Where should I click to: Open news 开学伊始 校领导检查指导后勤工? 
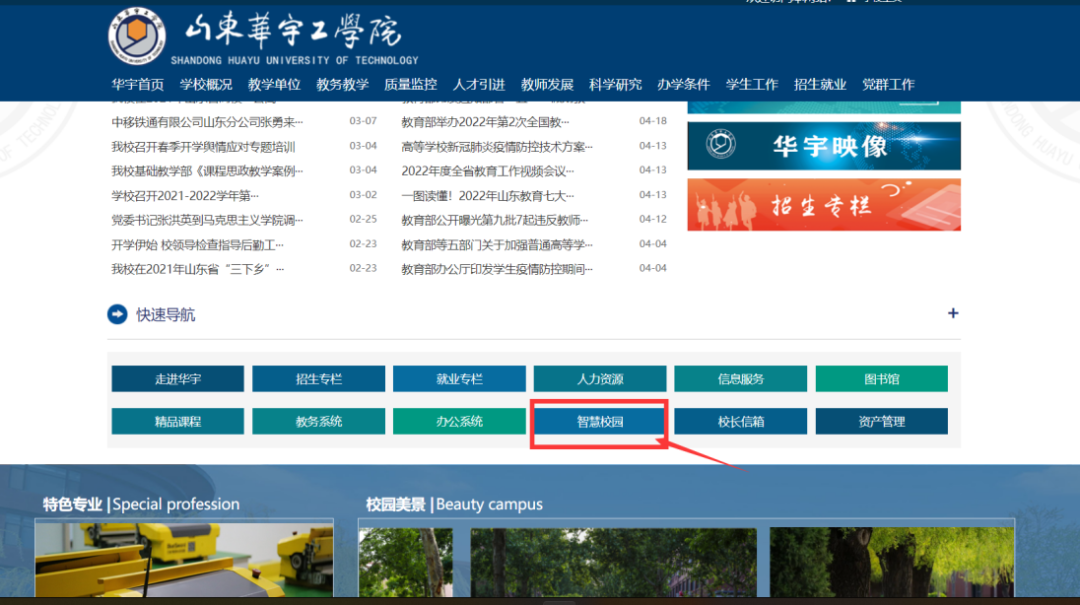[x=198, y=245]
